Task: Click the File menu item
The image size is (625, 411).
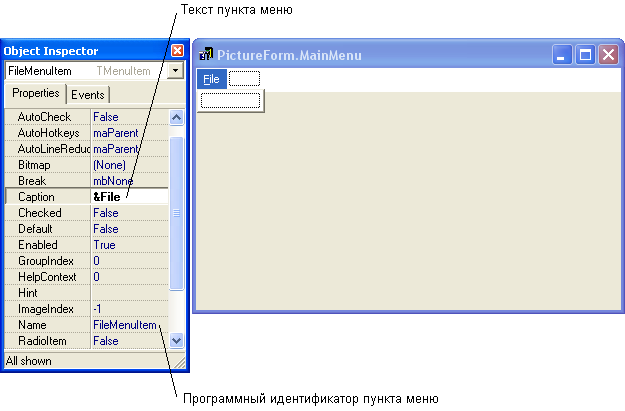Action: (211, 79)
